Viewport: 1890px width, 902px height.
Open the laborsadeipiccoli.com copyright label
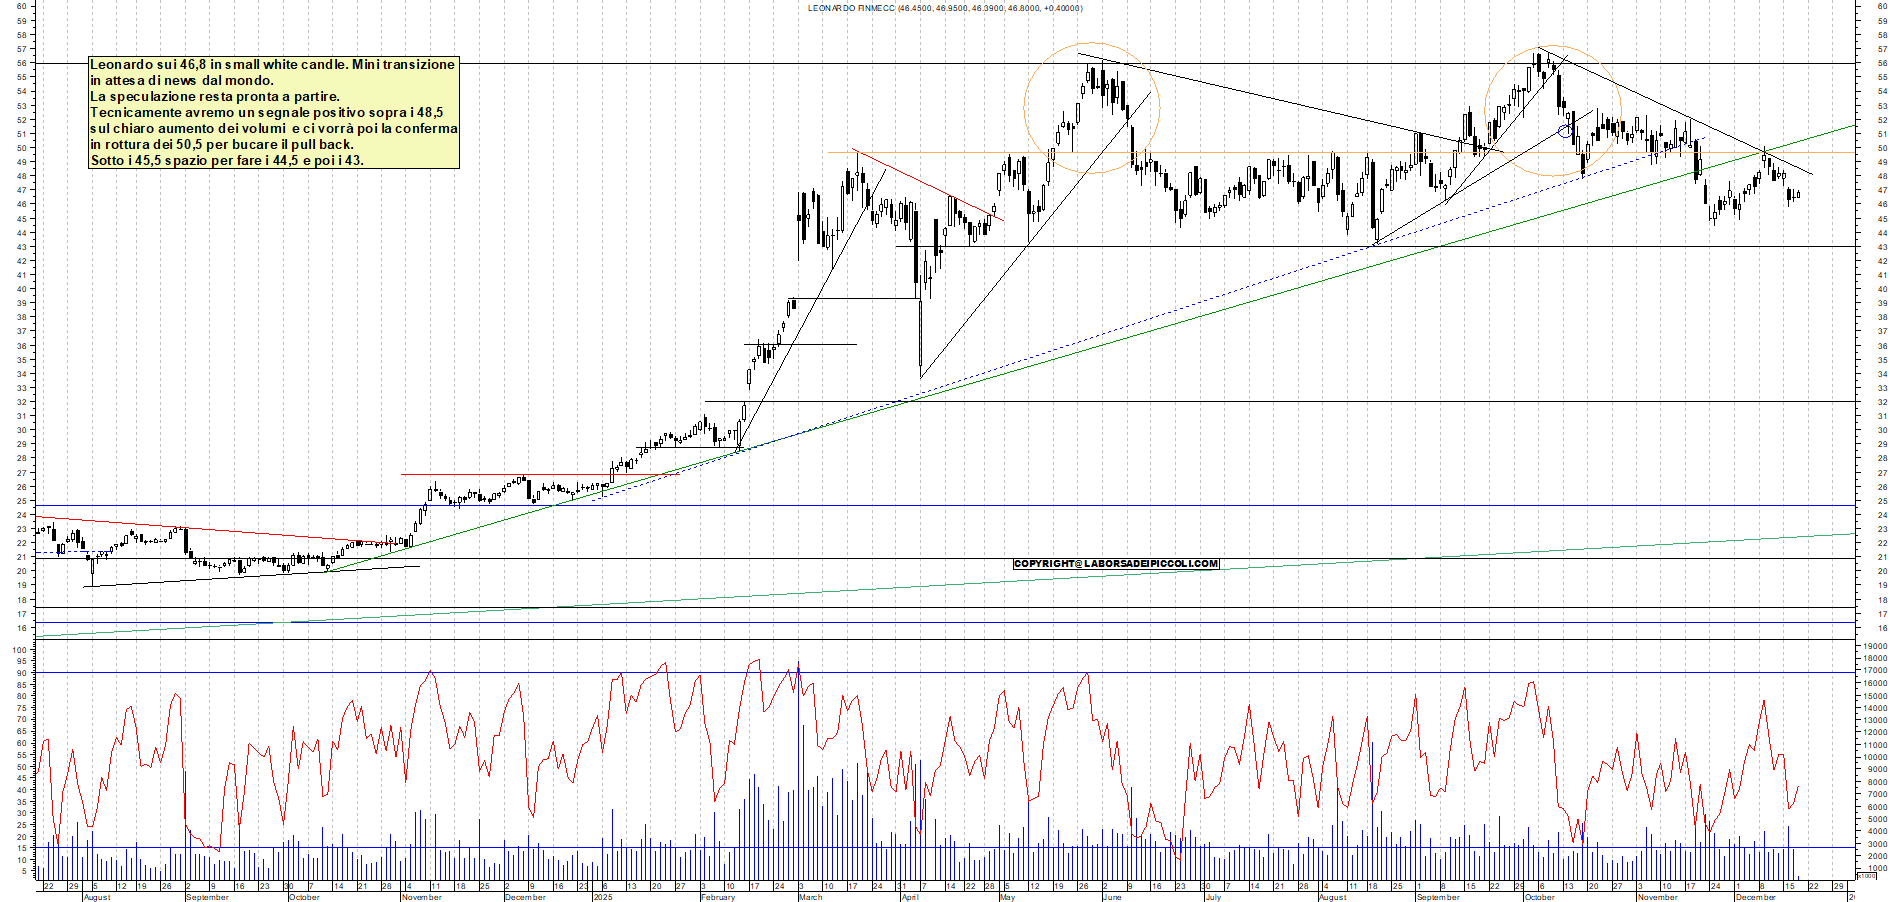(1115, 564)
